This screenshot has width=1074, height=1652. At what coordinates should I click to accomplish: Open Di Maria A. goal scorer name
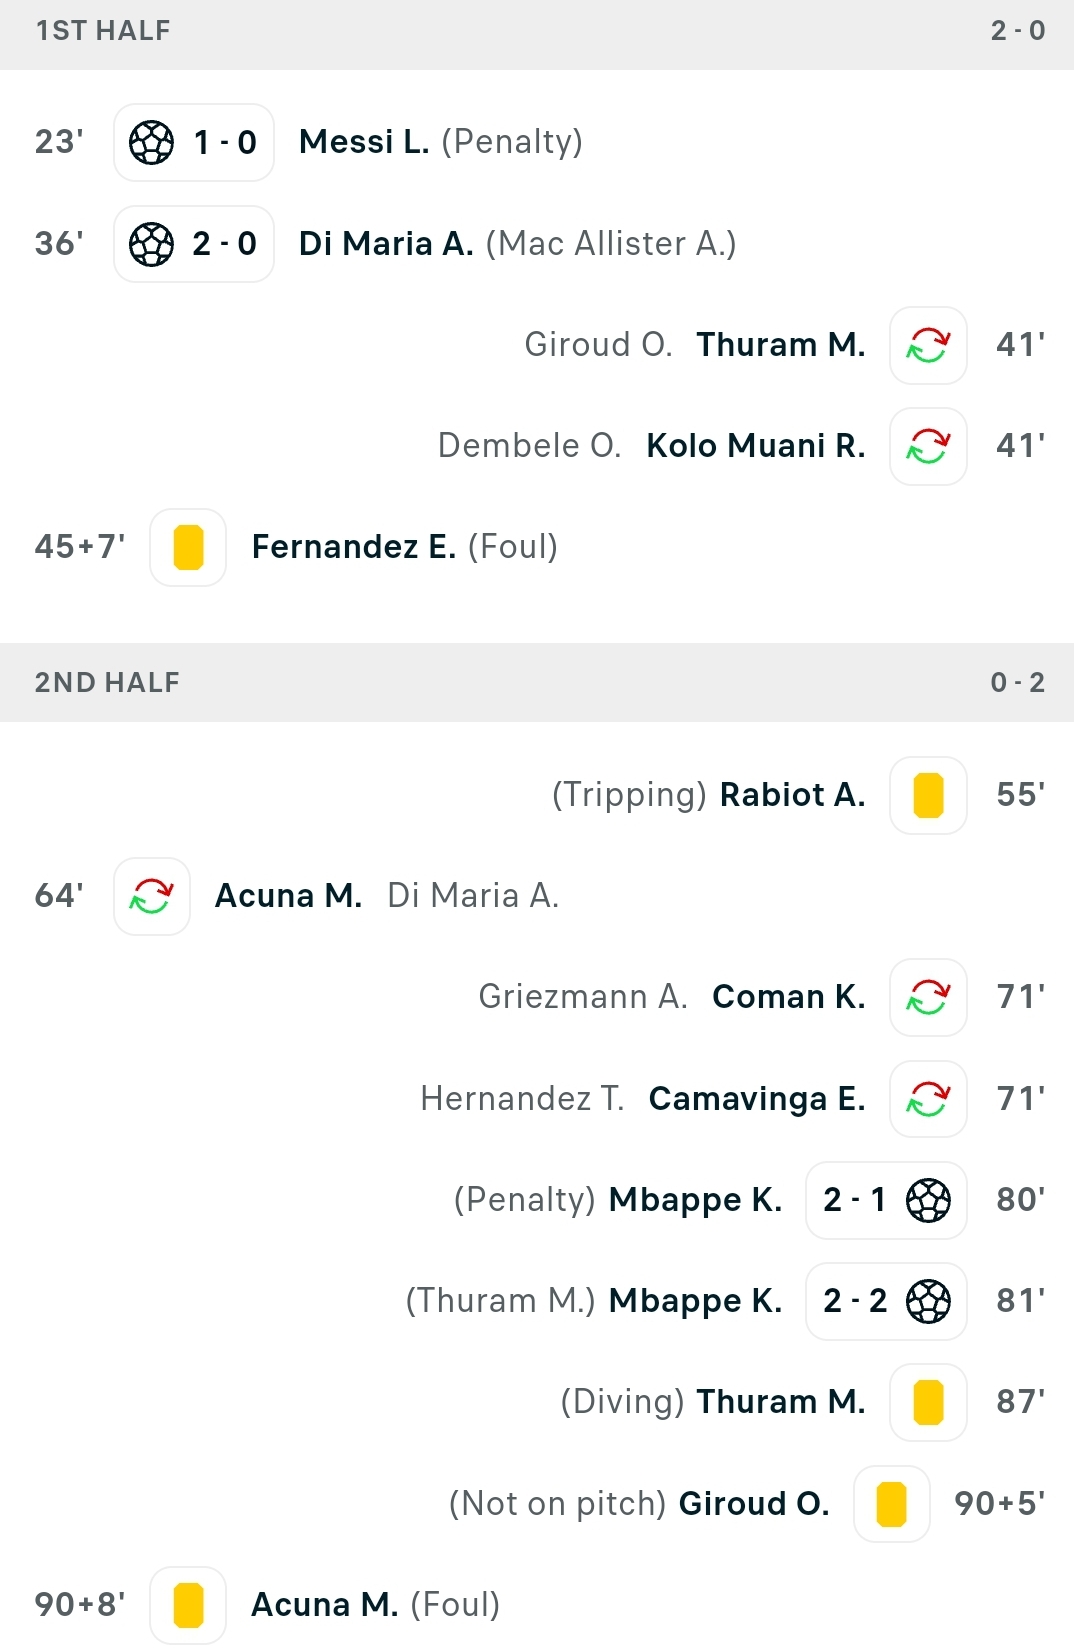pyautogui.click(x=386, y=243)
